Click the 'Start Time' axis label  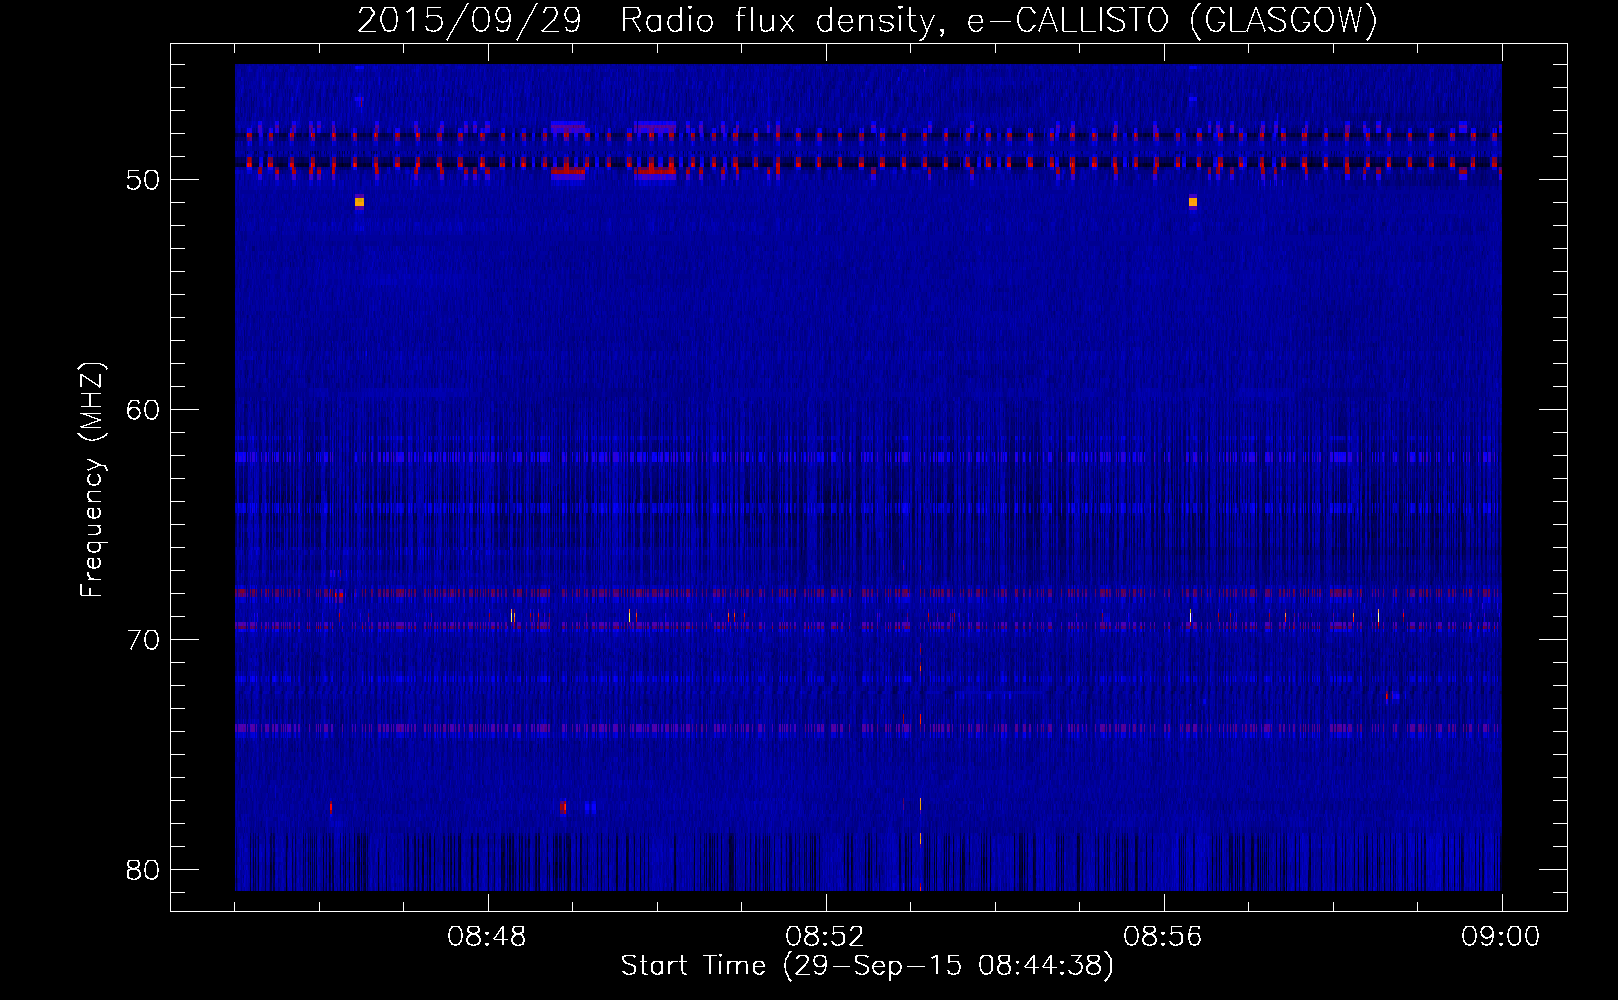click(866, 966)
